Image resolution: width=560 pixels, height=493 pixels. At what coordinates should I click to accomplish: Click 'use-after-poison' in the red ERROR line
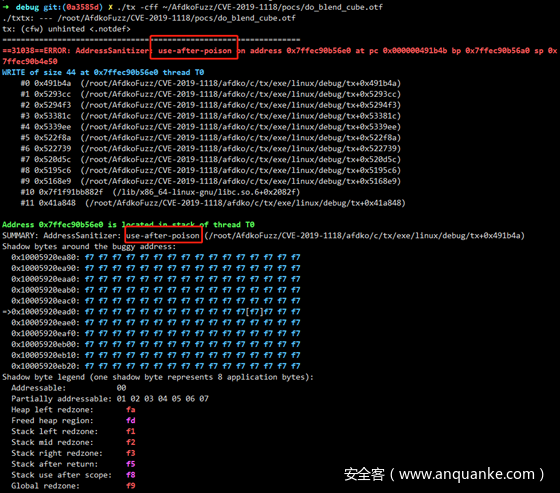click(x=195, y=51)
